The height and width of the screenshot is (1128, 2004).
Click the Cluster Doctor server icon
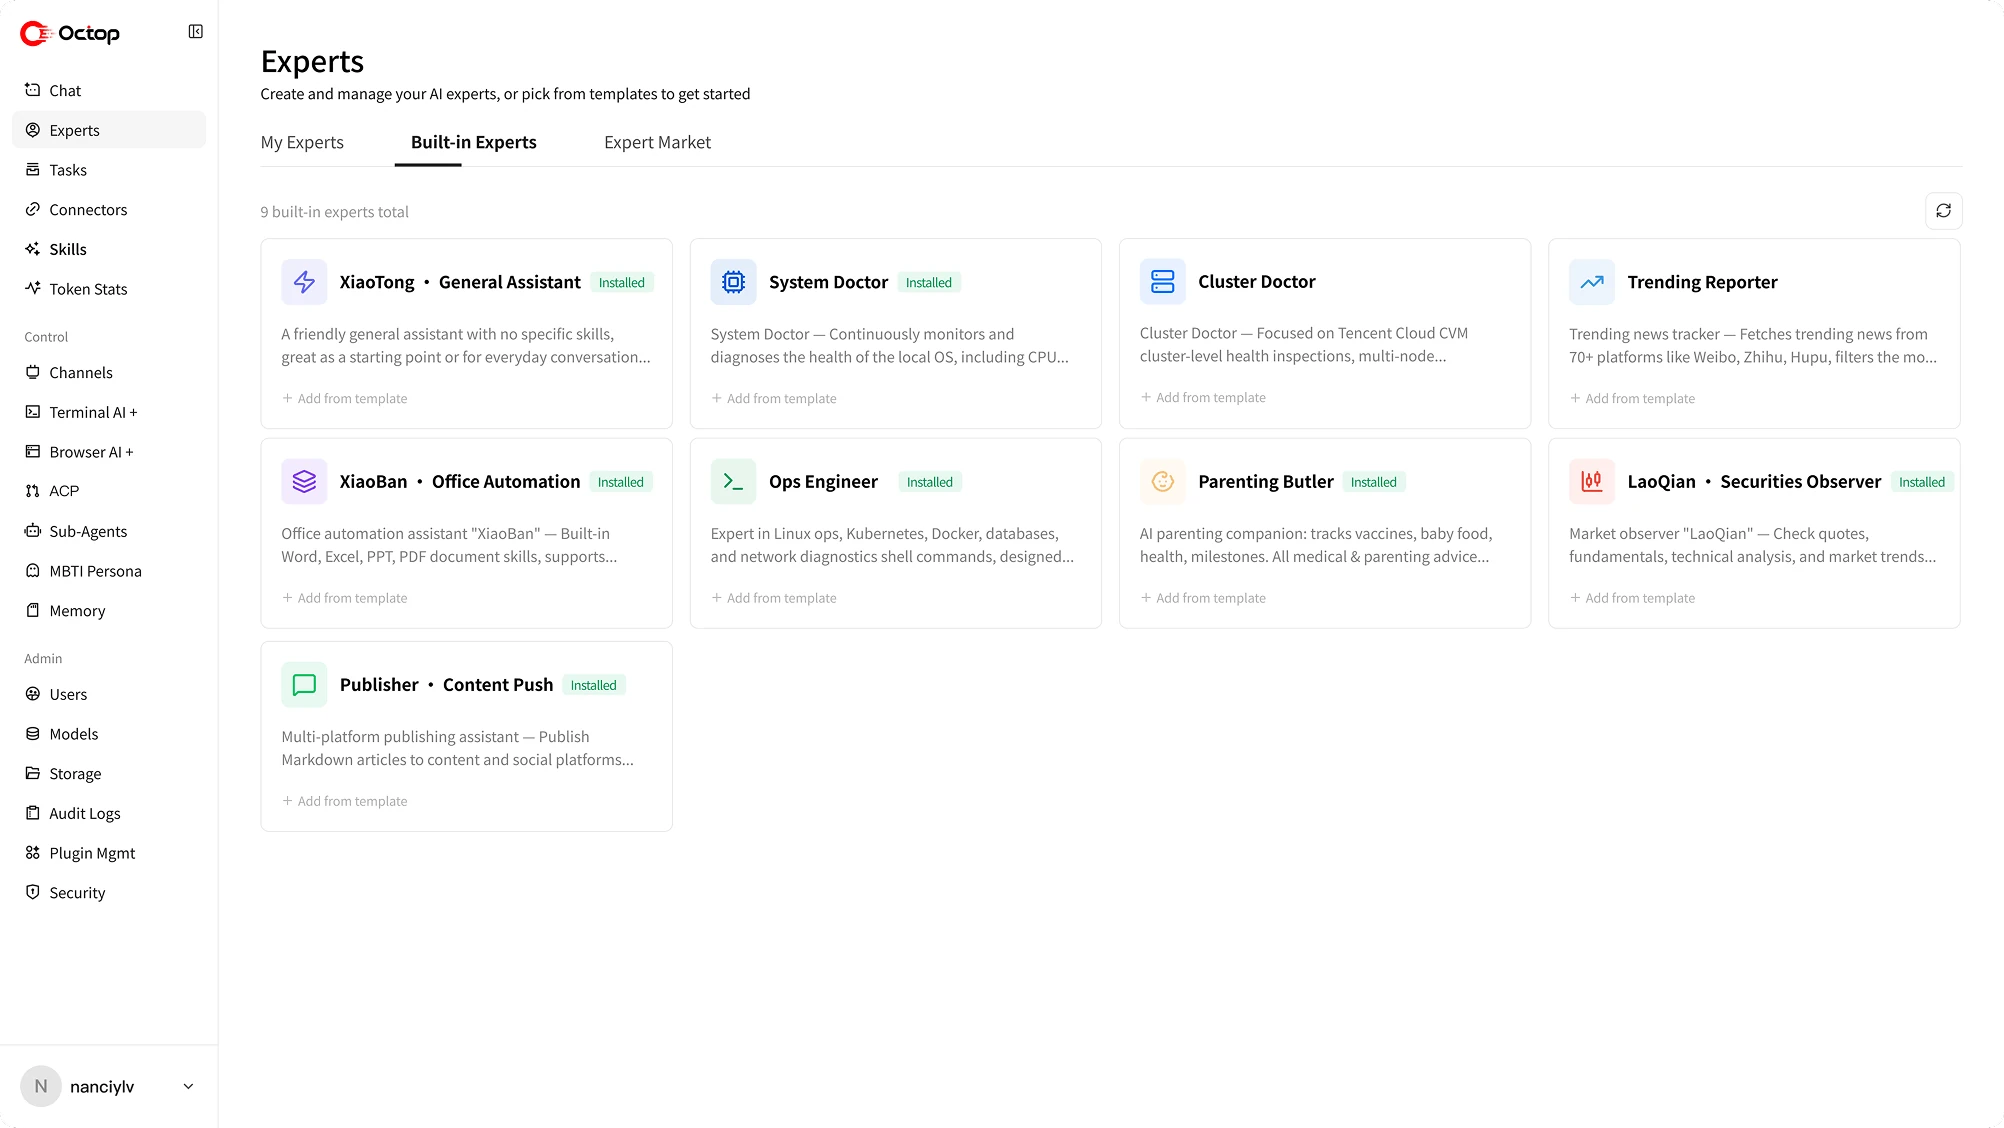1162,282
